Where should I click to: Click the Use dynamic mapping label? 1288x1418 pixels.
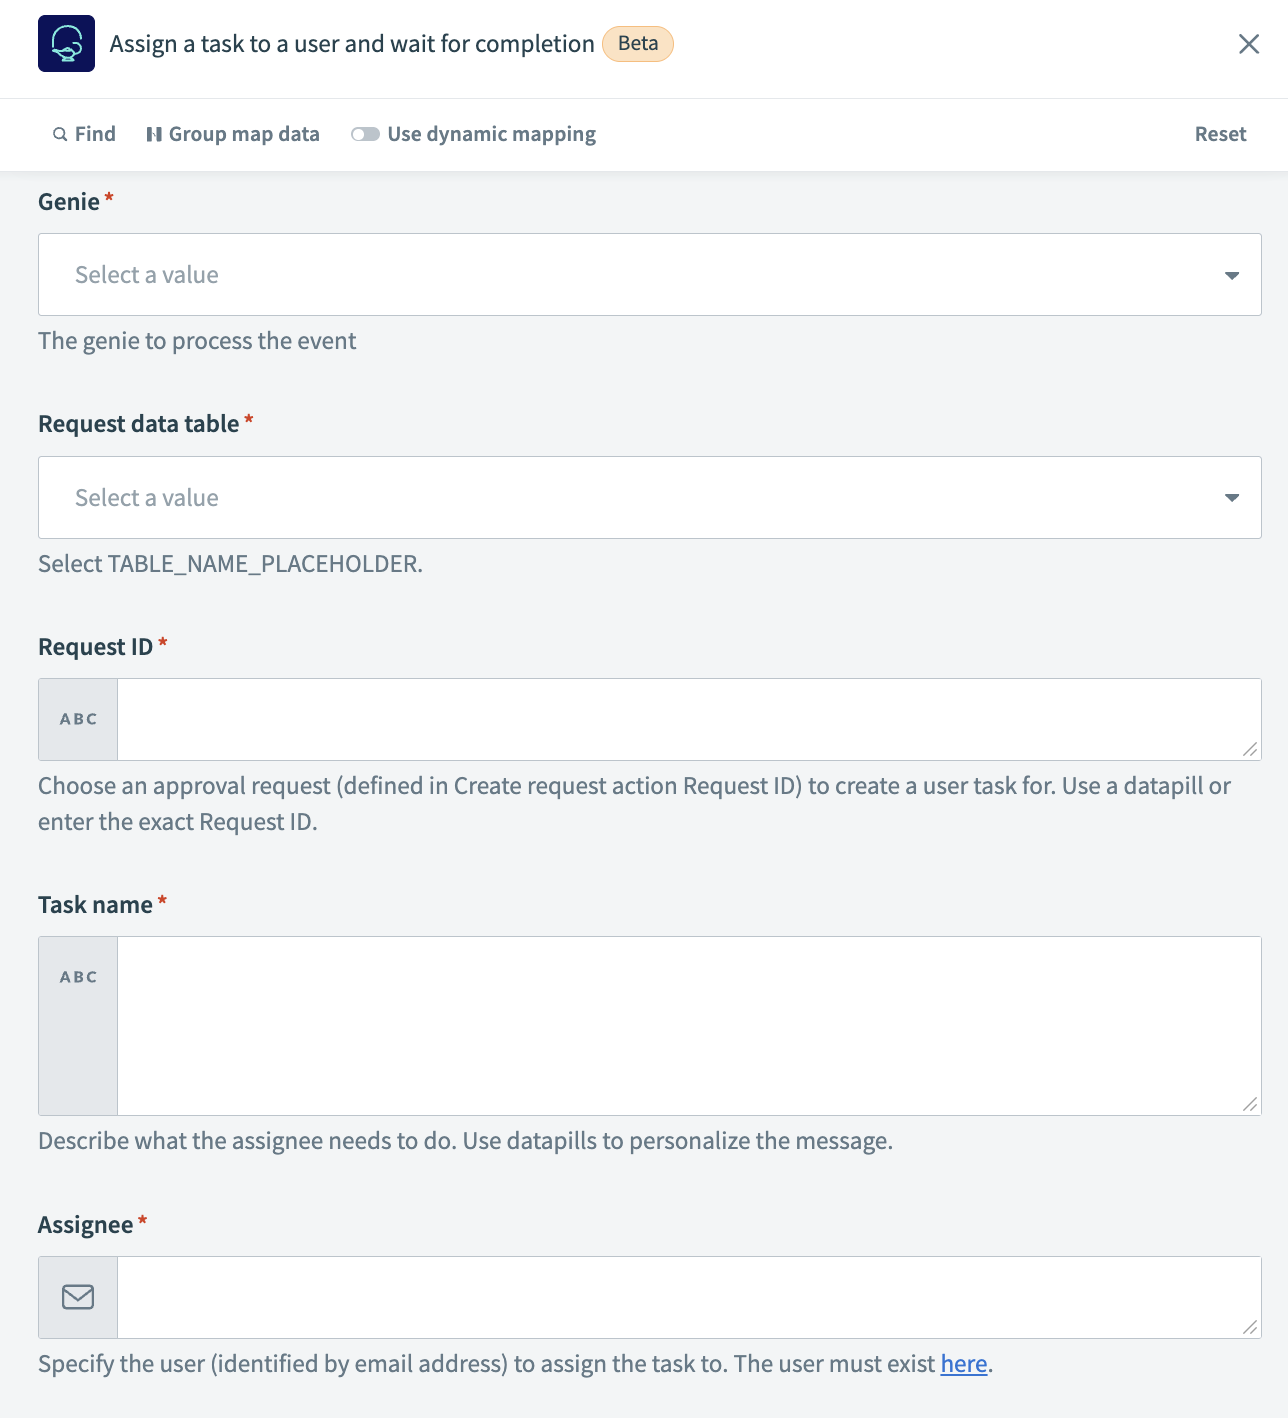[x=491, y=133]
